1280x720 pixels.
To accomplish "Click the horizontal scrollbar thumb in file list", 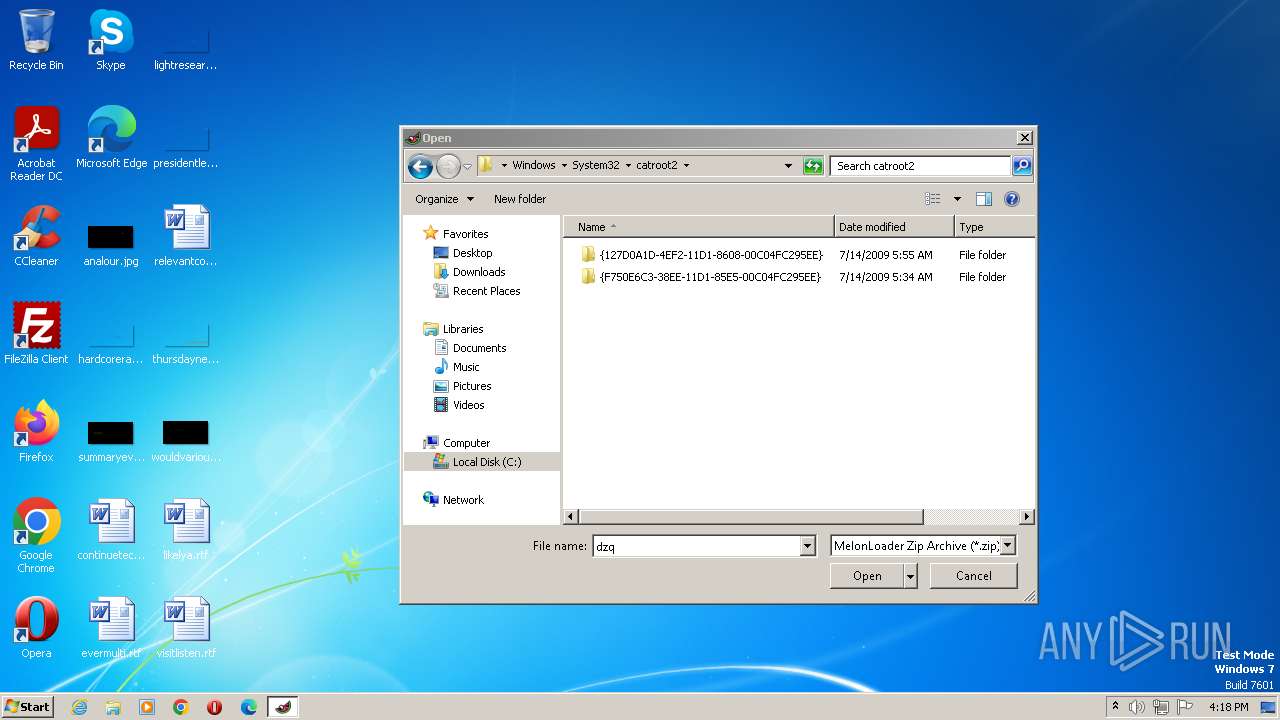I will [750, 517].
